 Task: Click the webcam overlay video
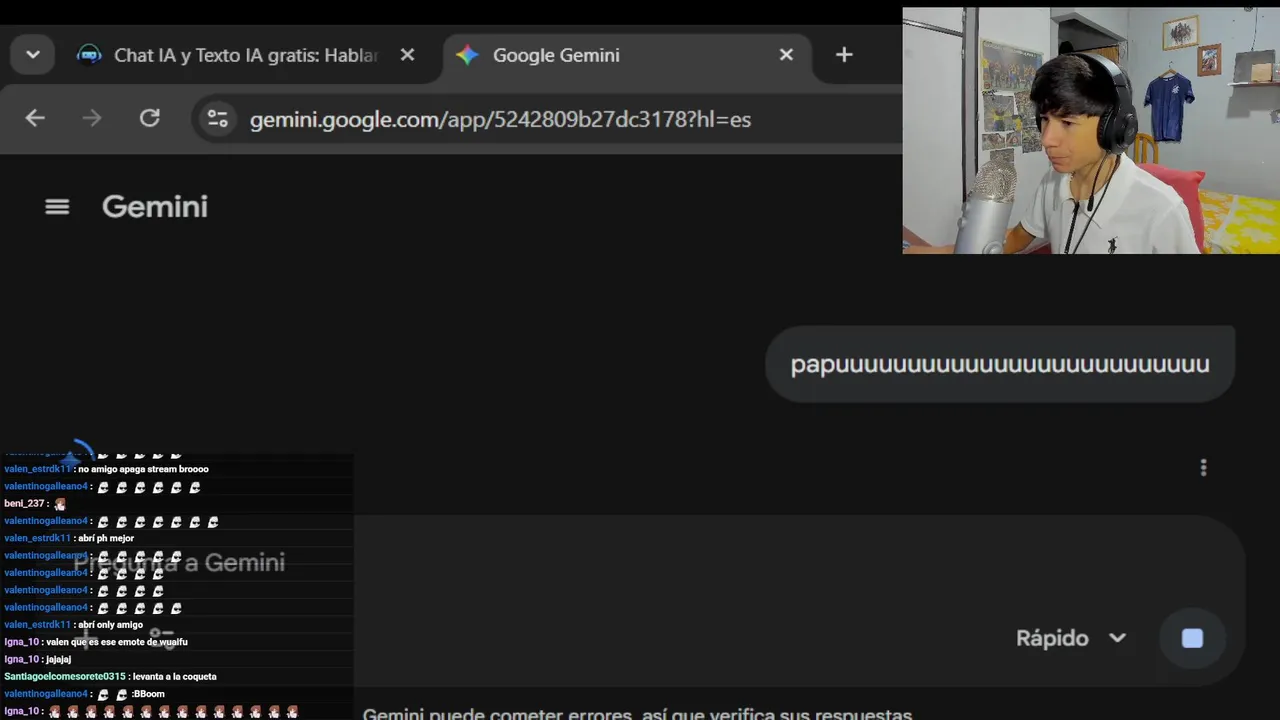1091,131
